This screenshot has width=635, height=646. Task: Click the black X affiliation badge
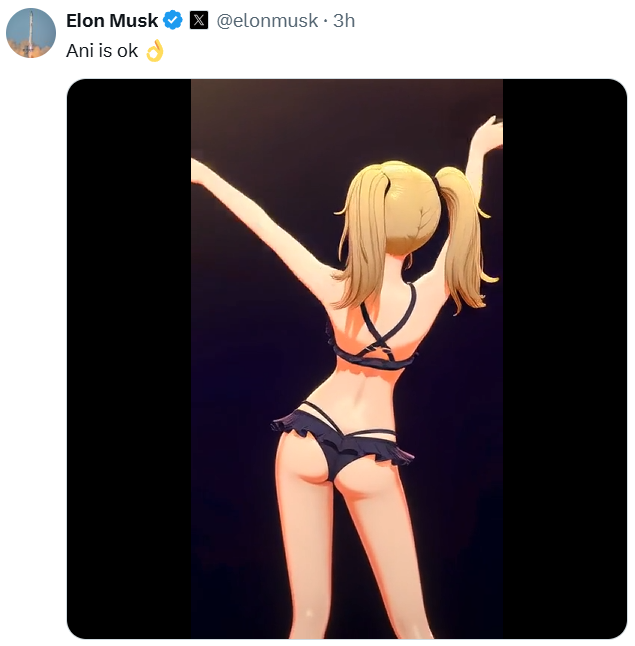point(199,20)
